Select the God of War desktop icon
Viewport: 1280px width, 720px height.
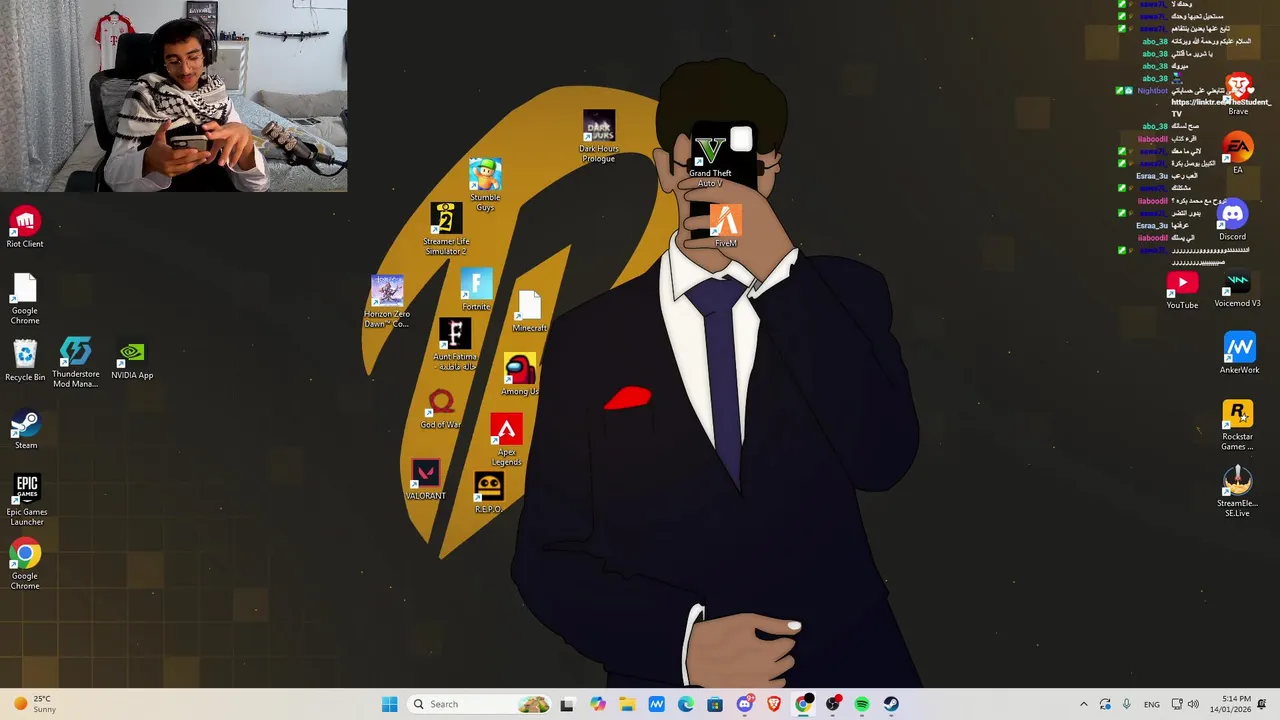(441, 409)
